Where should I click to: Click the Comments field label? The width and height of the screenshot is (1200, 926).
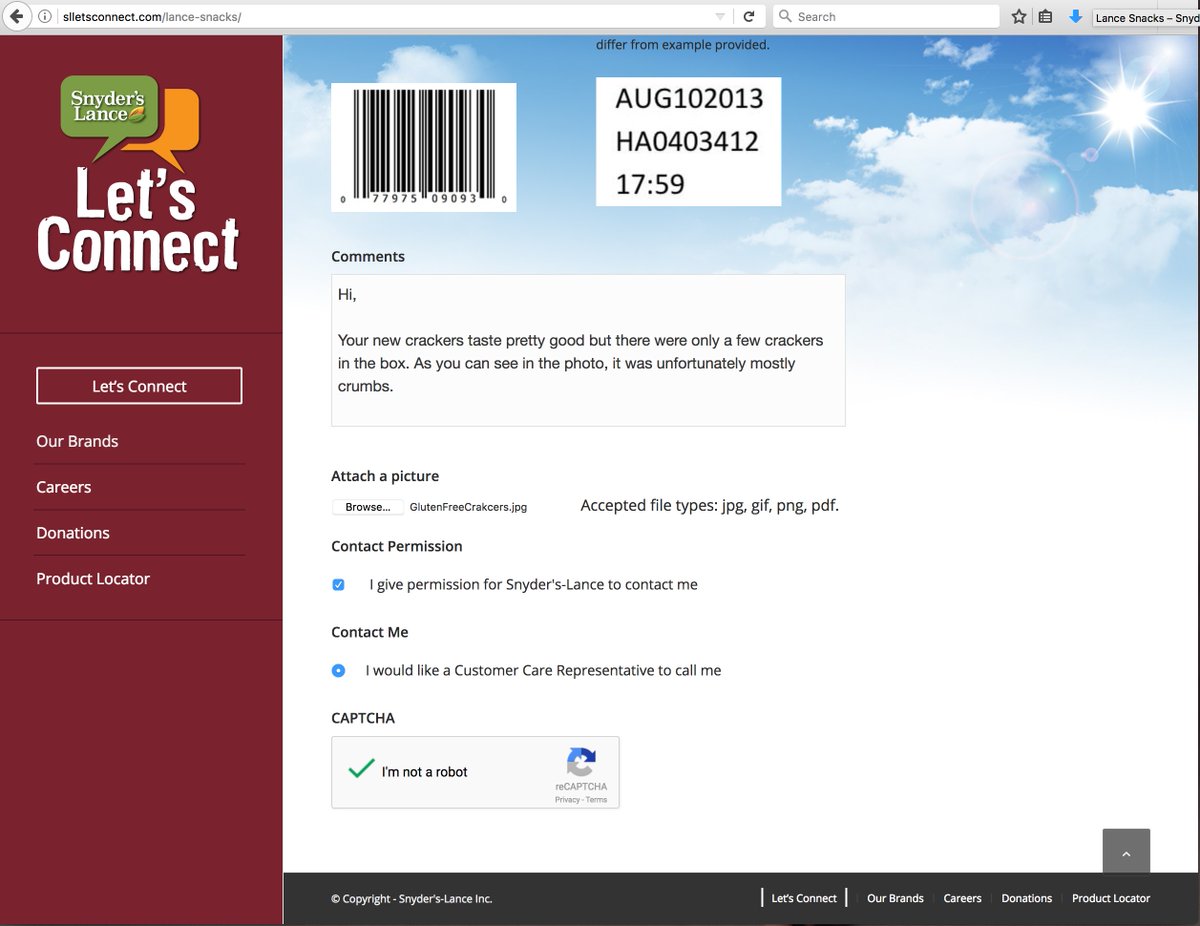[368, 256]
